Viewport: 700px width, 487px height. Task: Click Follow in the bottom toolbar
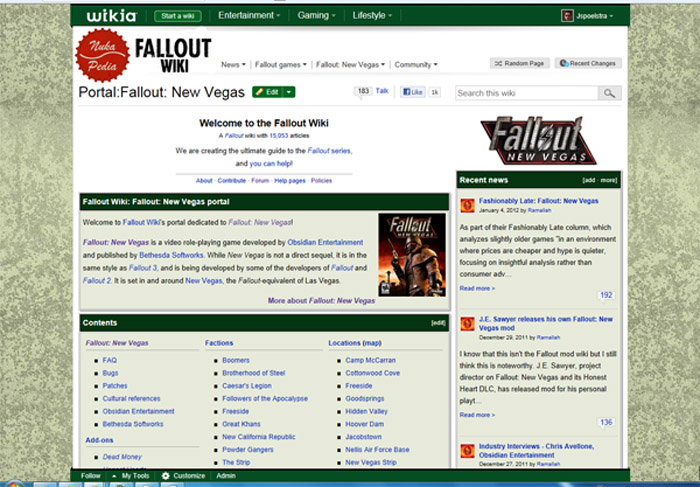tap(91, 476)
